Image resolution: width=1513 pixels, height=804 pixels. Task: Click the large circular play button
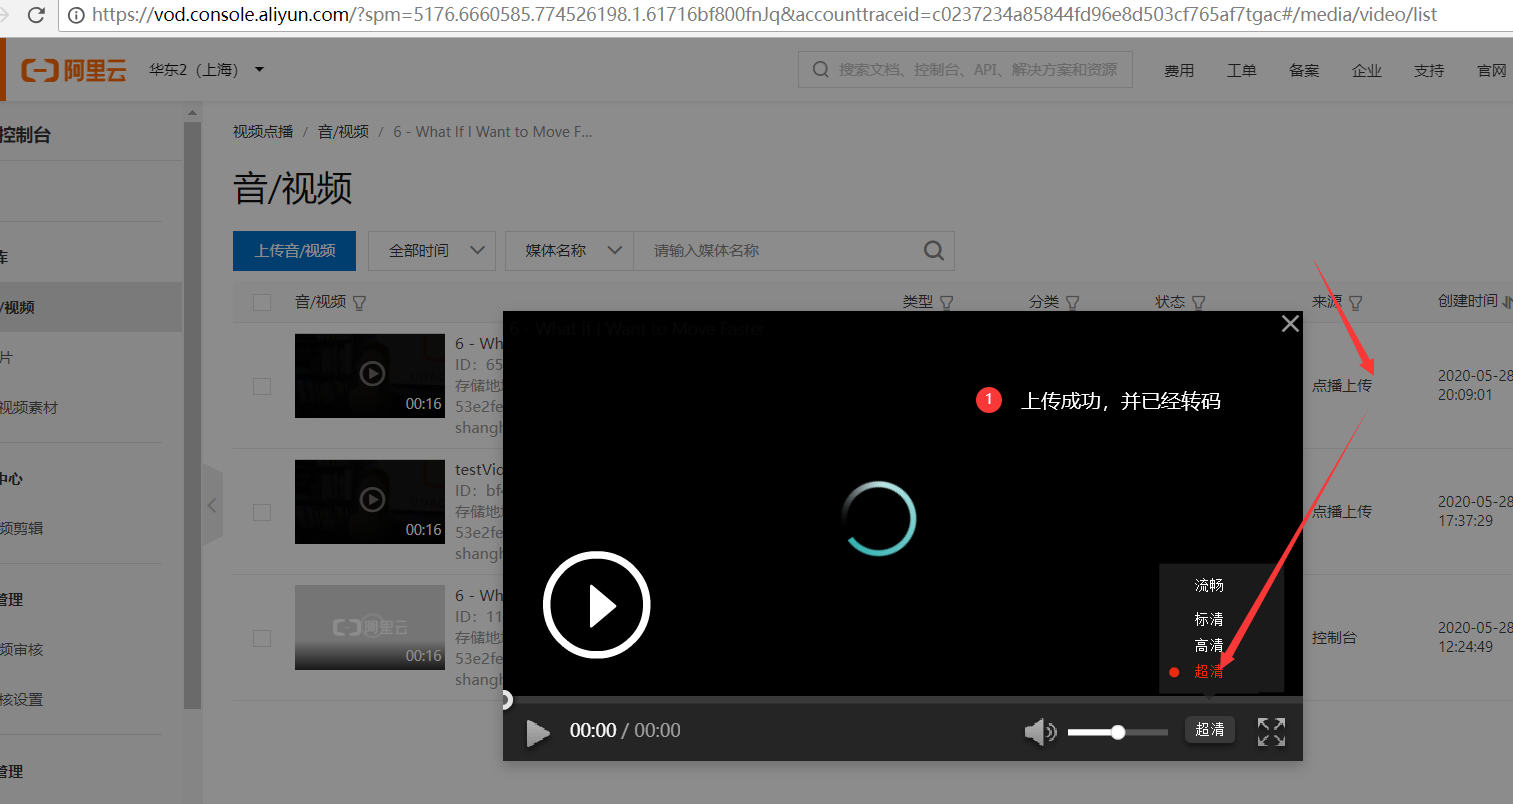click(597, 605)
